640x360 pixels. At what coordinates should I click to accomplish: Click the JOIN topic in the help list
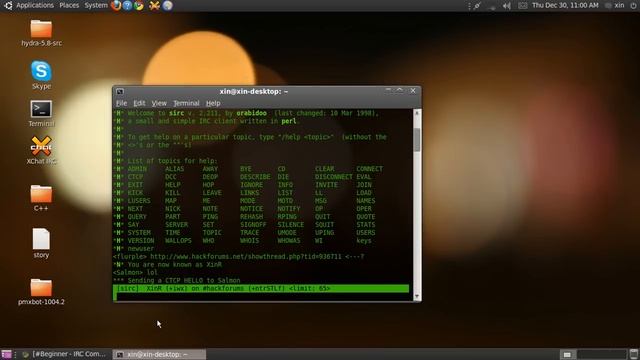[x=364, y=185]
